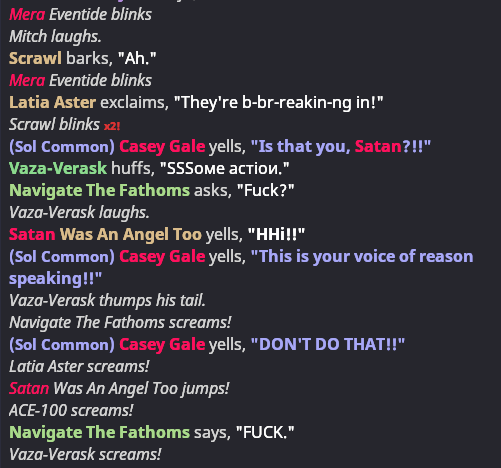Click 'Navigate The Fathoms screams!' emote
The image size is (501, 468).
point(120,323)
